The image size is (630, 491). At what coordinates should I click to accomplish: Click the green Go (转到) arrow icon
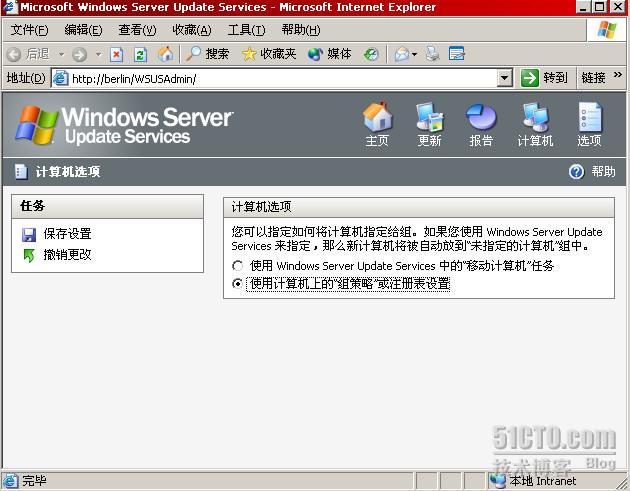(530, 78)
